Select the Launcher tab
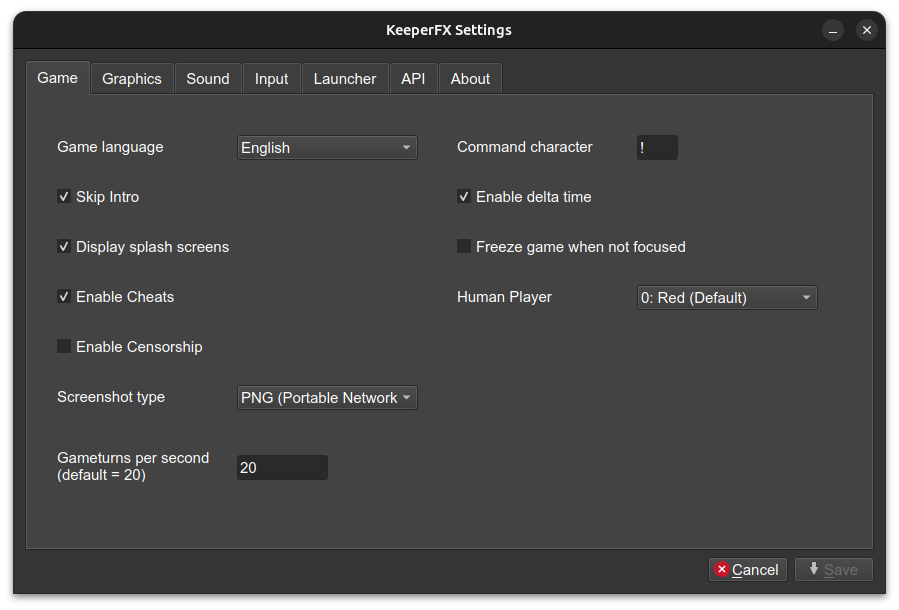 pyautogui.click(x=345, y=79)
